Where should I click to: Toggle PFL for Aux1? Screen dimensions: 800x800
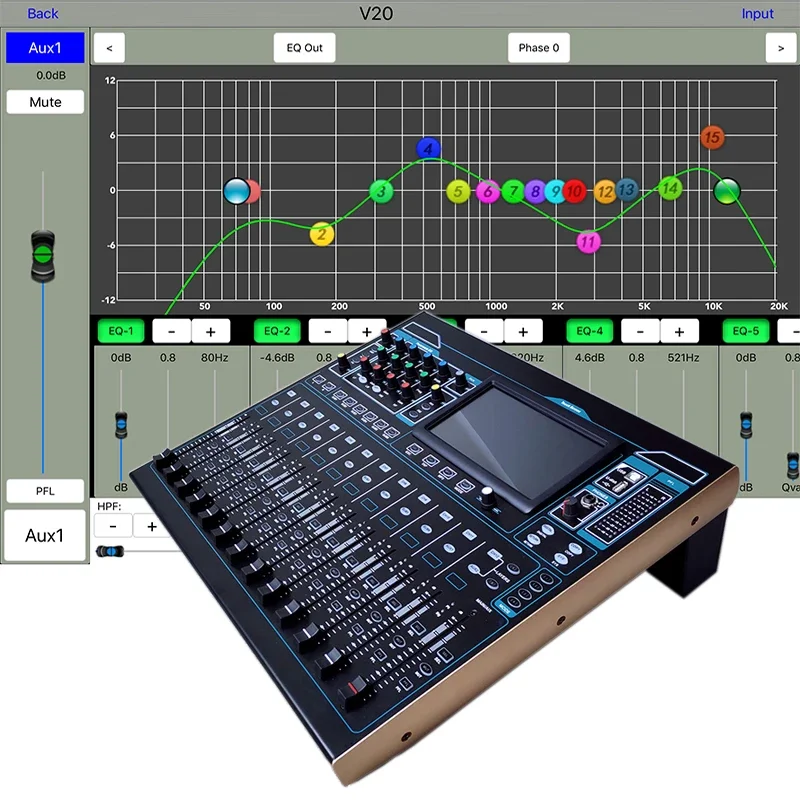tap(45, 491)
